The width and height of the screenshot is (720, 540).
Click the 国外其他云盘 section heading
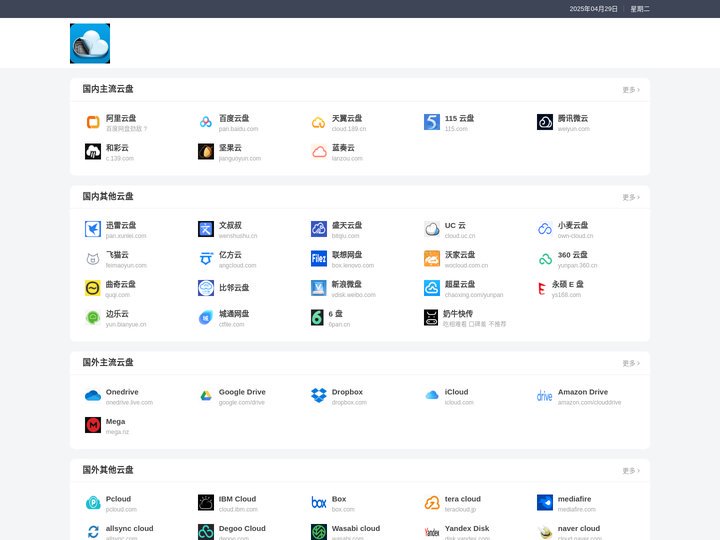click(x=108, y=470)
